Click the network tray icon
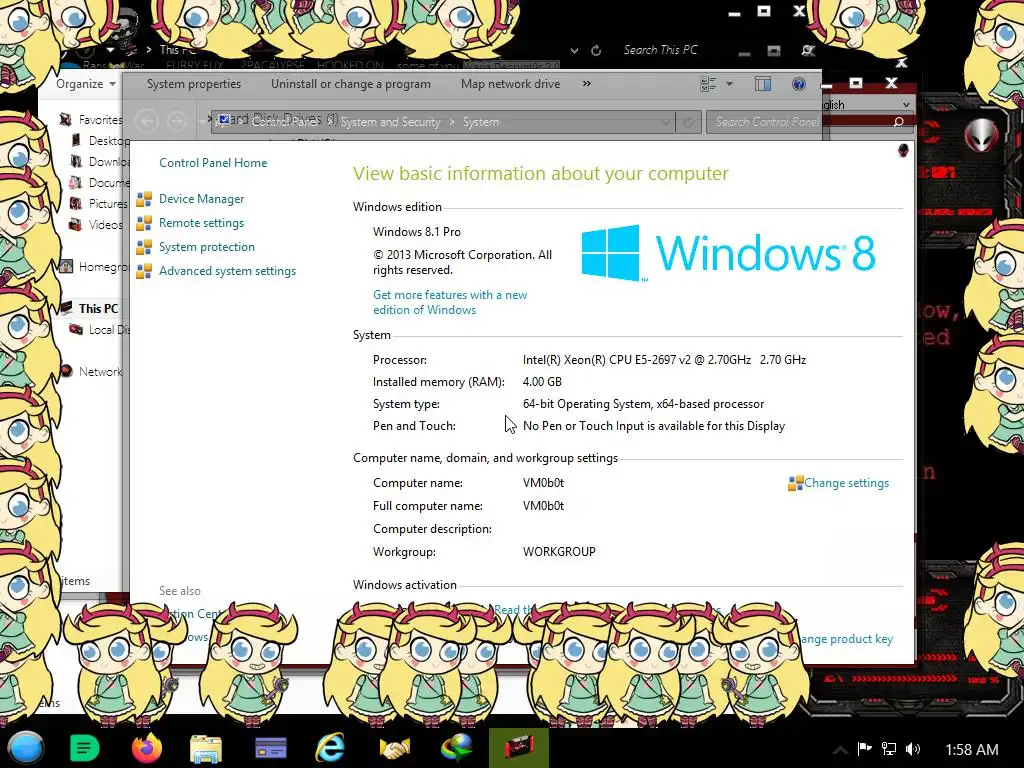1024x768 pixels. [888, 749]
